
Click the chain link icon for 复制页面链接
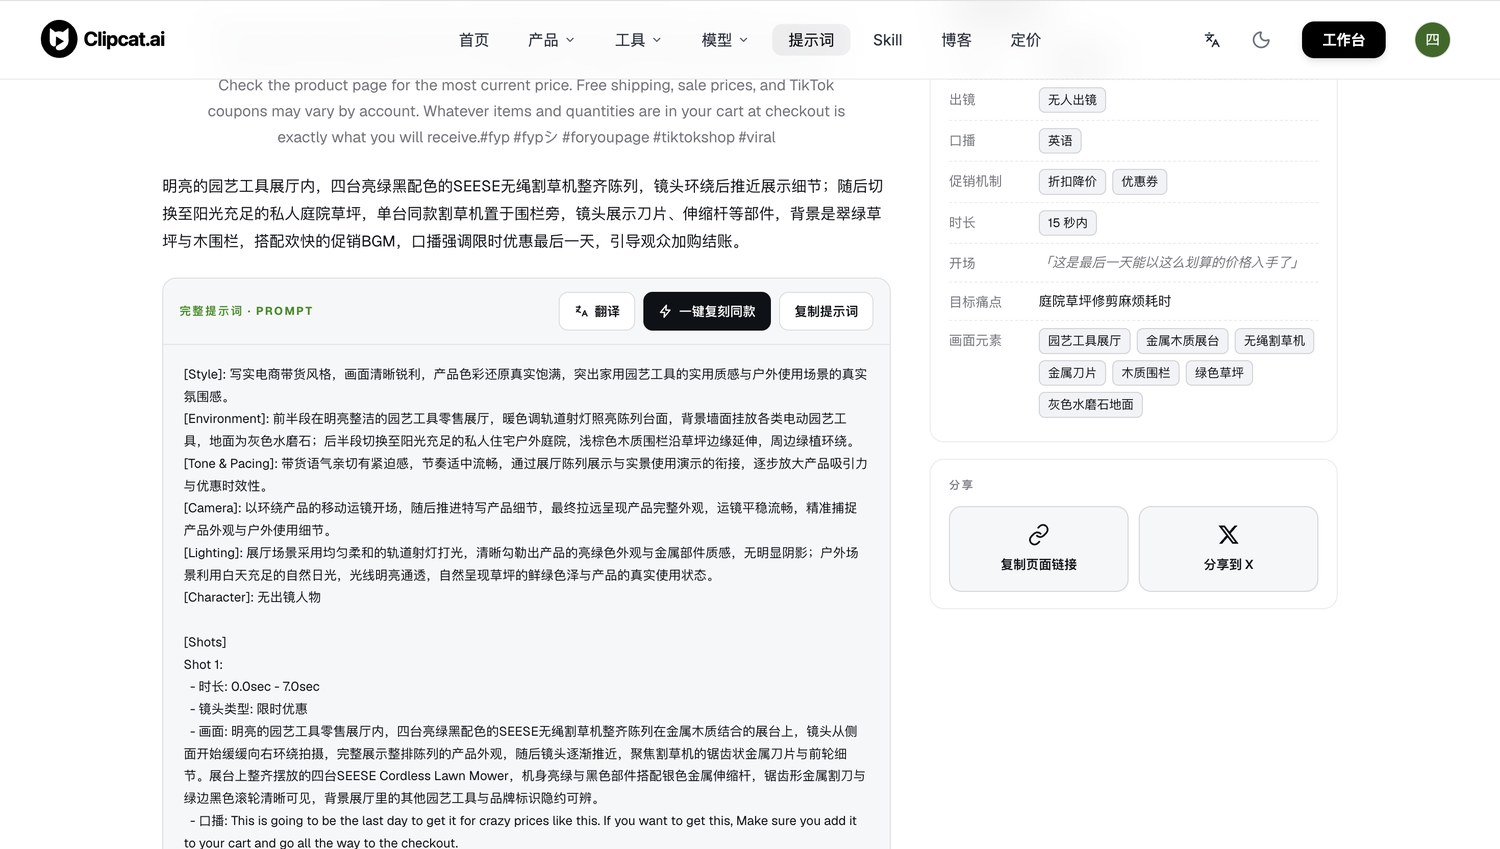coord(1038,535)
